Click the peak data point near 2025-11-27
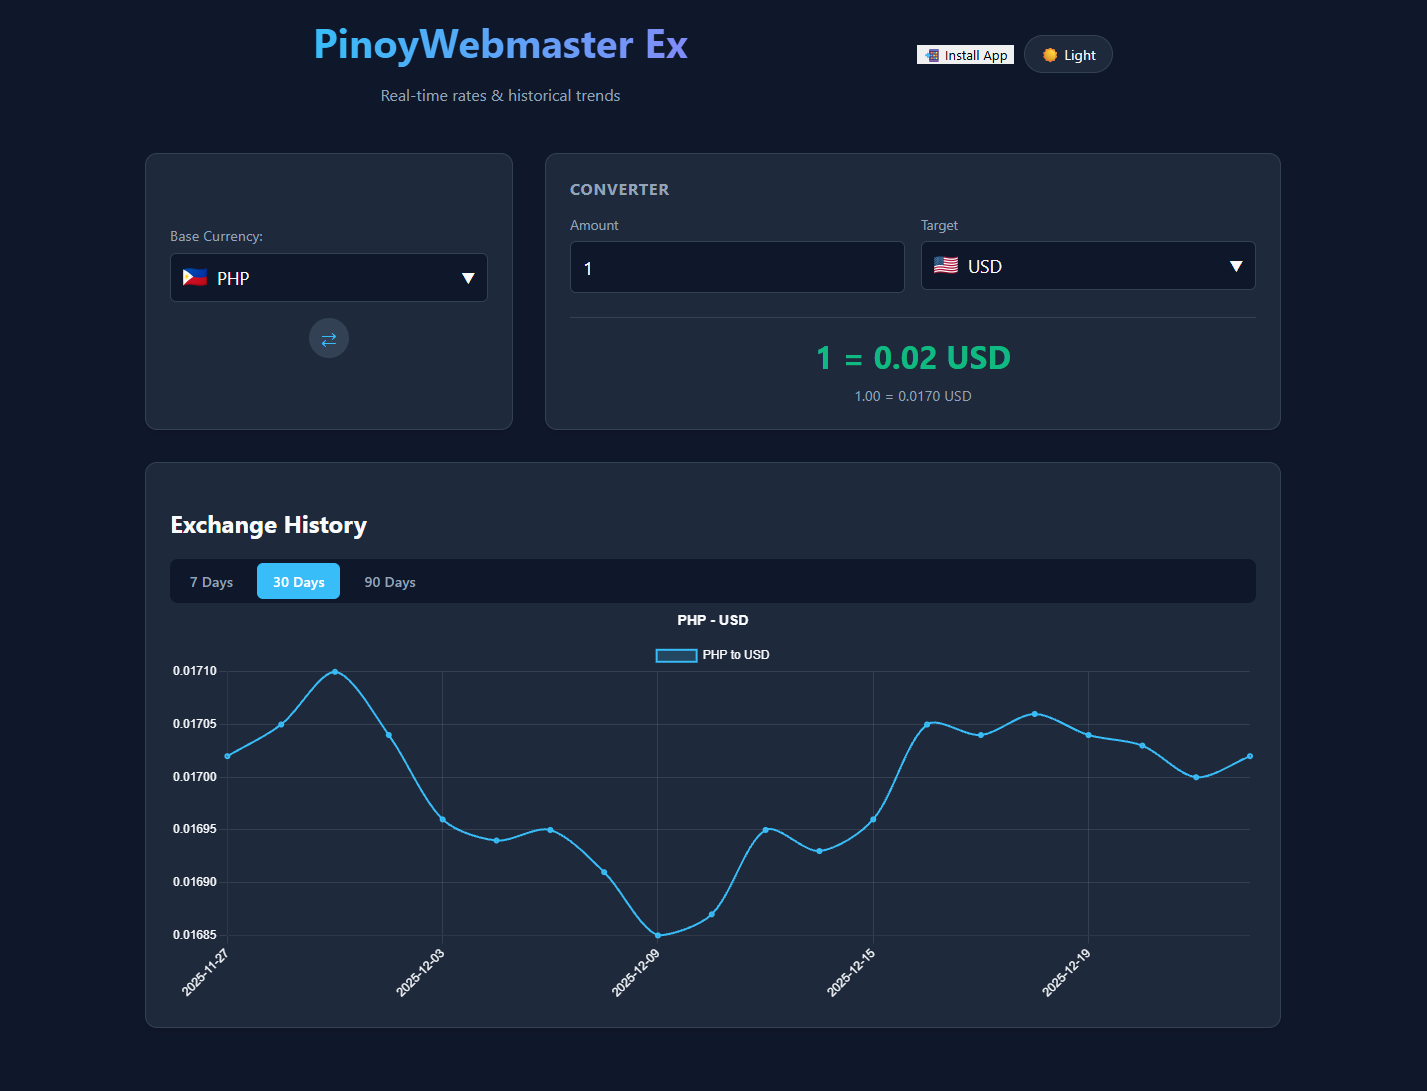Viewport: 1427px width, 1091px height. 335,672
